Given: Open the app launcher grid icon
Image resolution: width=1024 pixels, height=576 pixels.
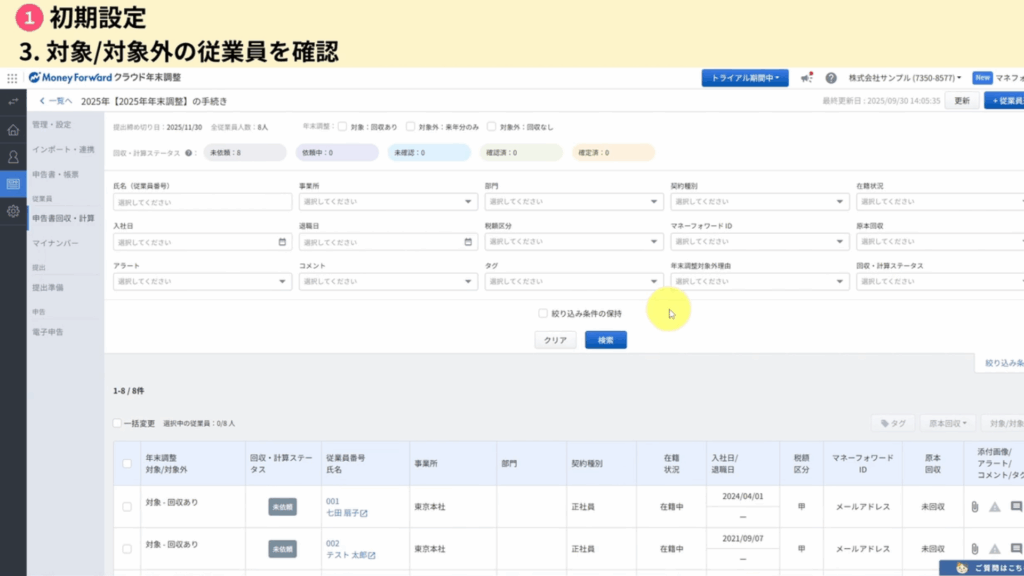Looking at the screenshot, I should tap(12, 78).
